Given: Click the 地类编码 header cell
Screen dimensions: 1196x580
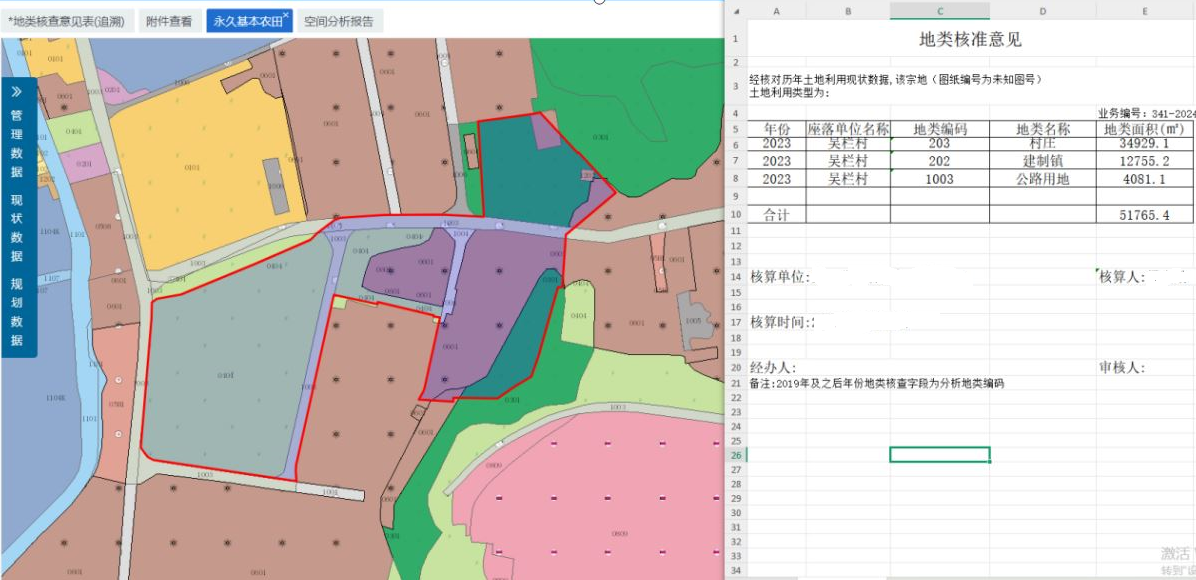Looking at the screenshot, I should pyautogui.click(x=940, y=129).
